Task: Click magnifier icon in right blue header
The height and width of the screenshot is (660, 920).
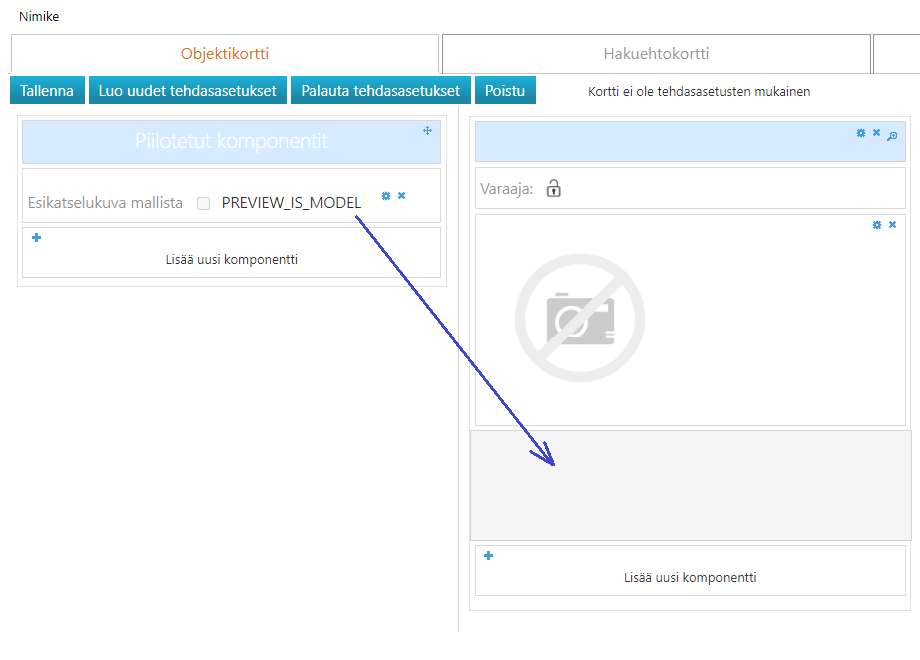Action: tap(892, 134)
